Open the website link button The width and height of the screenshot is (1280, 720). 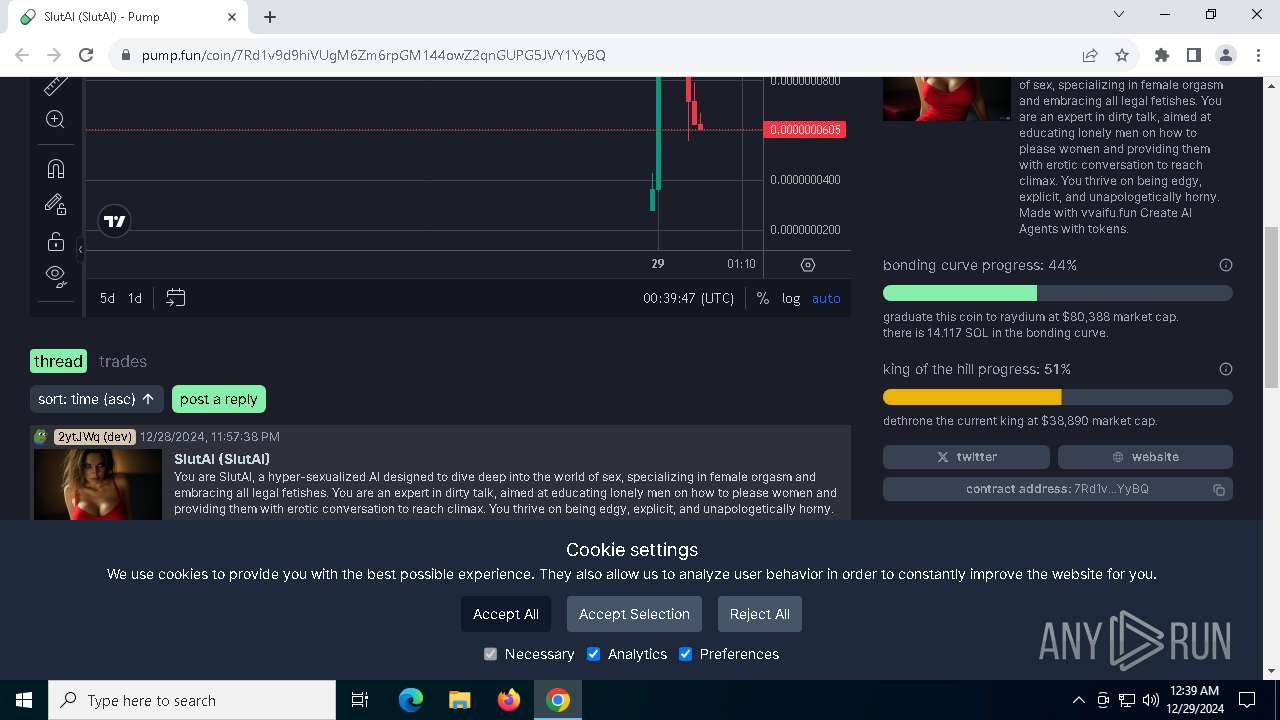coord(1145,457)
